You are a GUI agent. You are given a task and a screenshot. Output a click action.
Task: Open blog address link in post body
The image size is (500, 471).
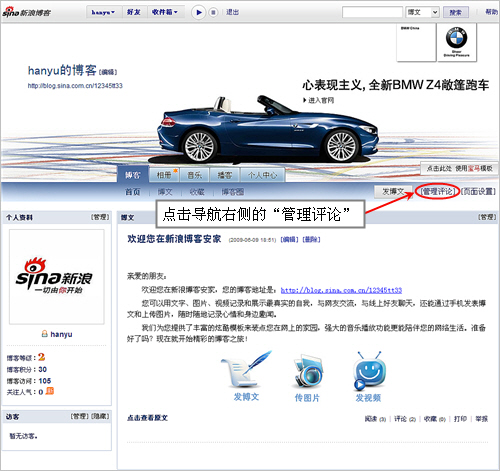tap(341, 290)
